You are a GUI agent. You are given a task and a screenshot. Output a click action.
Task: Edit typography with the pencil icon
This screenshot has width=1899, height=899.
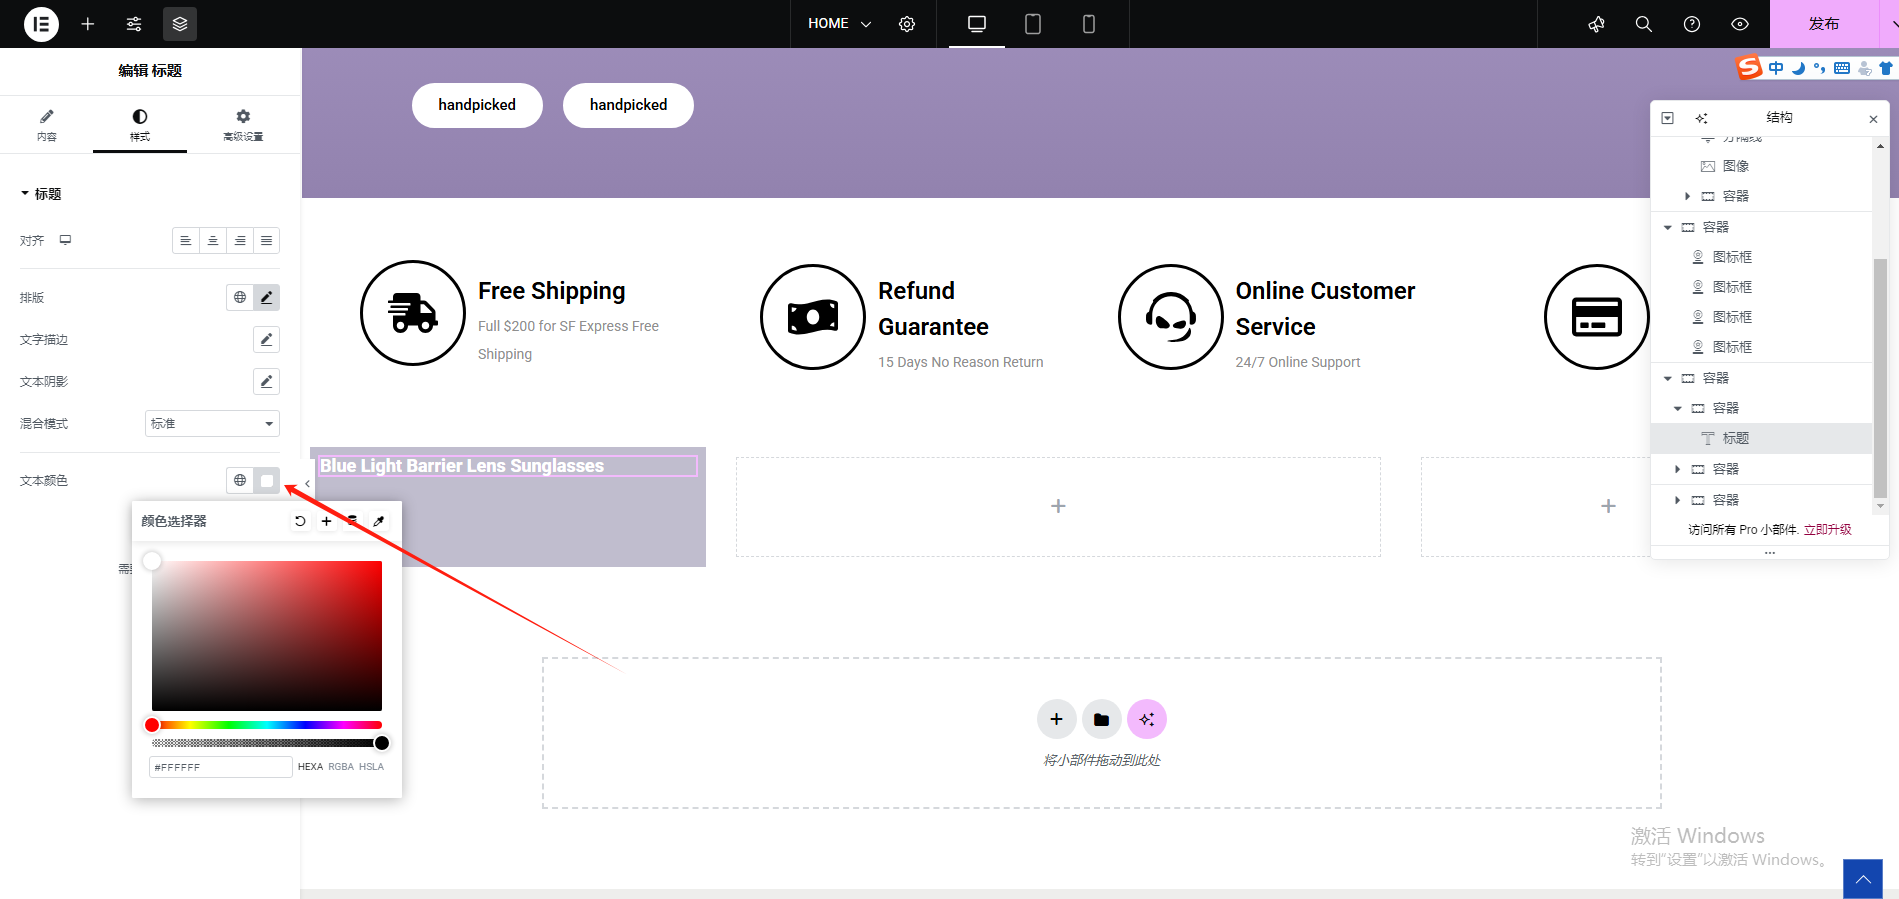(x=266, y=297)
